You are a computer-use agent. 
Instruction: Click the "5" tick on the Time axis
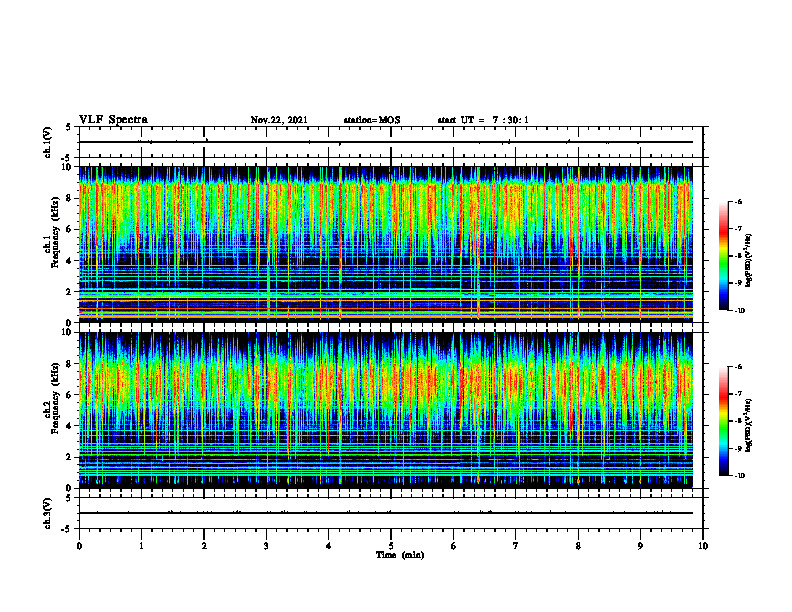point(391,546)
